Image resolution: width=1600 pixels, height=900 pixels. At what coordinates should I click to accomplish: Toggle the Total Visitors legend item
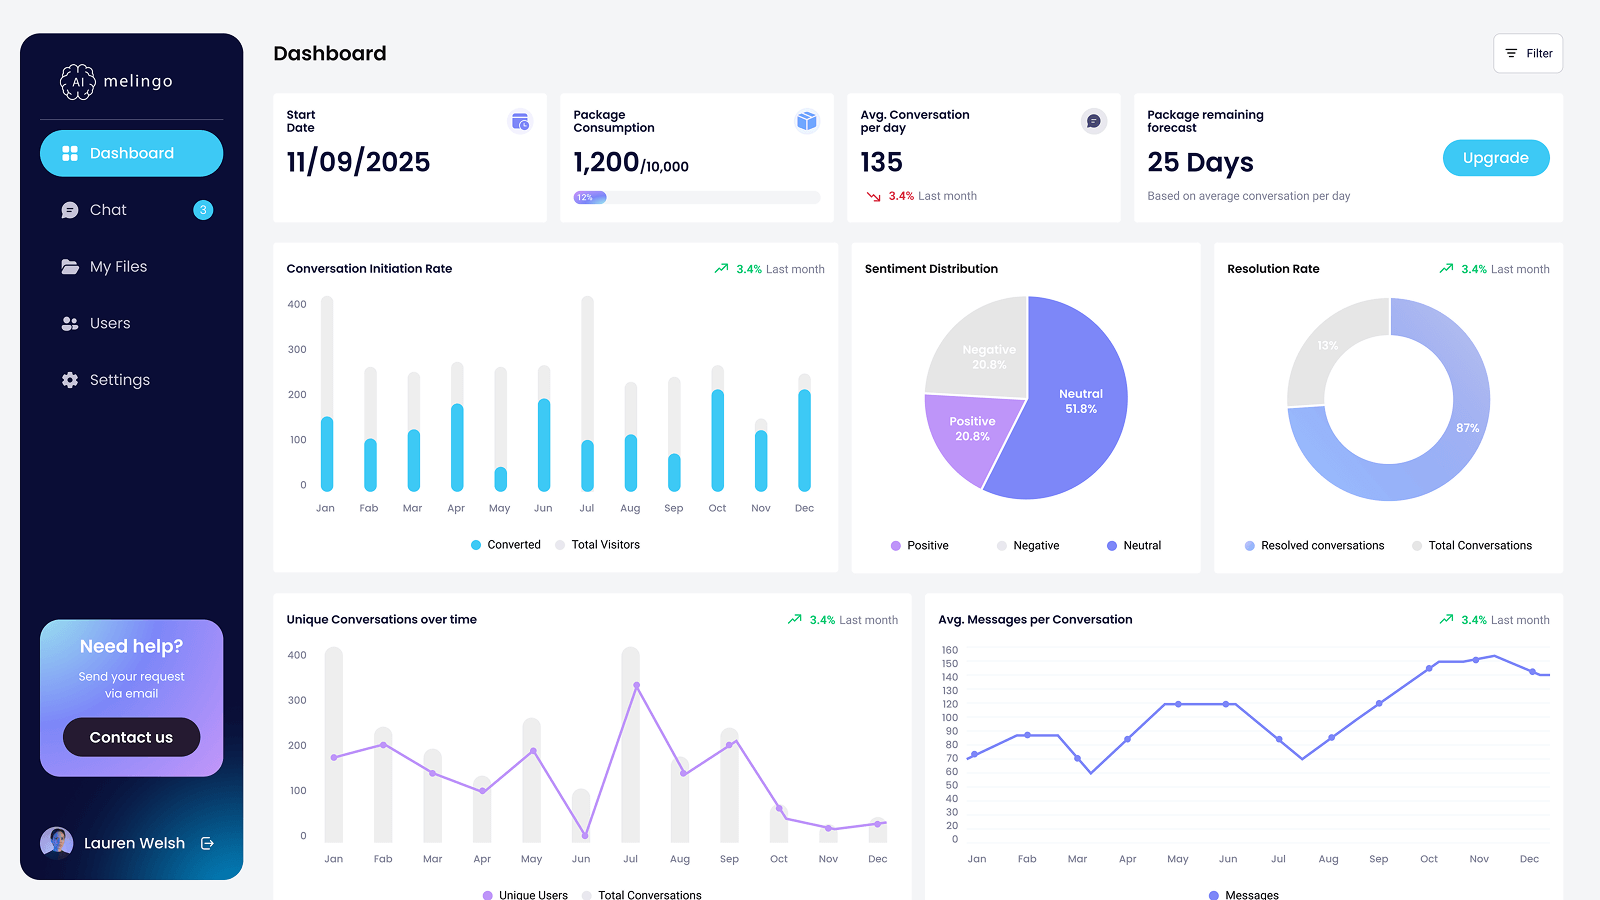coord(598,545)
